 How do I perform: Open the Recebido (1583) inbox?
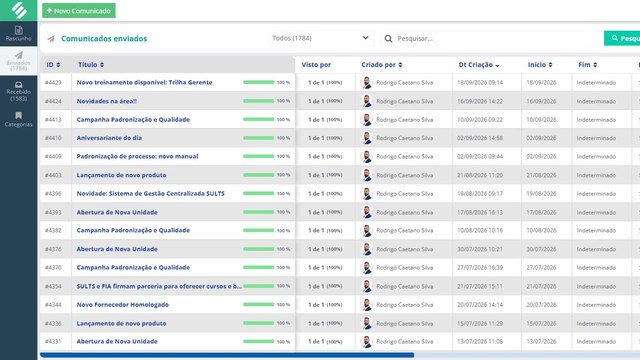coord(18,91)
